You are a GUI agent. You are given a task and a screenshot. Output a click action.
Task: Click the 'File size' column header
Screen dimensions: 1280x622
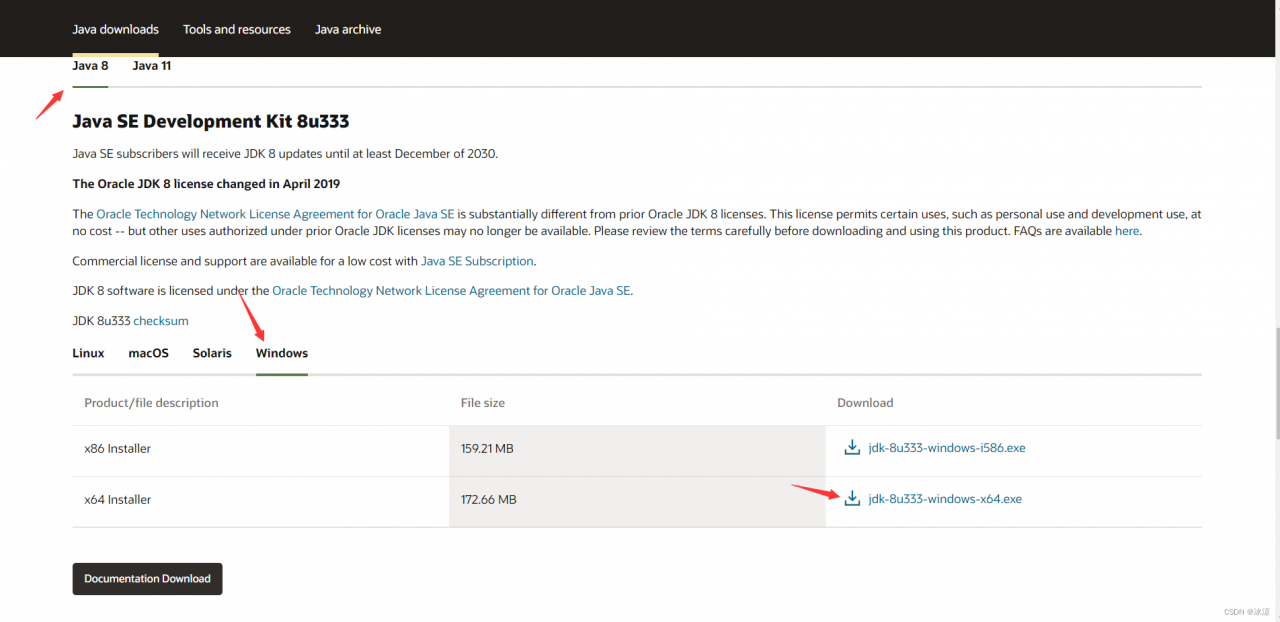(483, 403)
